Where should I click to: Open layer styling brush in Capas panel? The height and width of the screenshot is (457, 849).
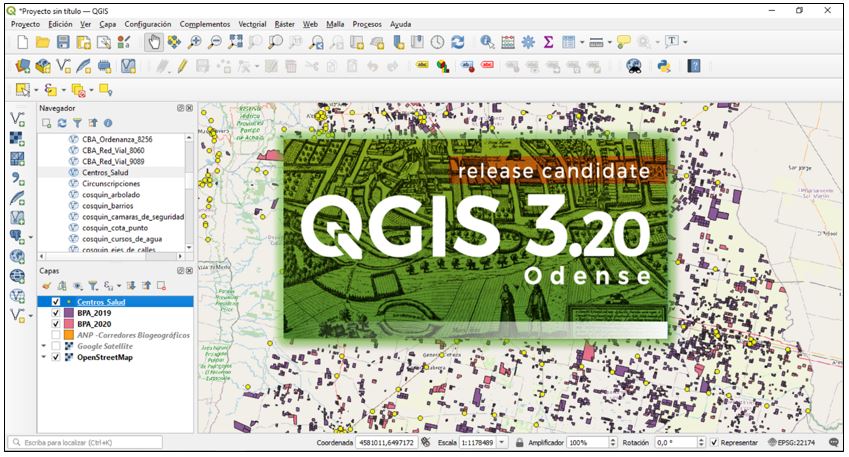[x=46, y=286]
